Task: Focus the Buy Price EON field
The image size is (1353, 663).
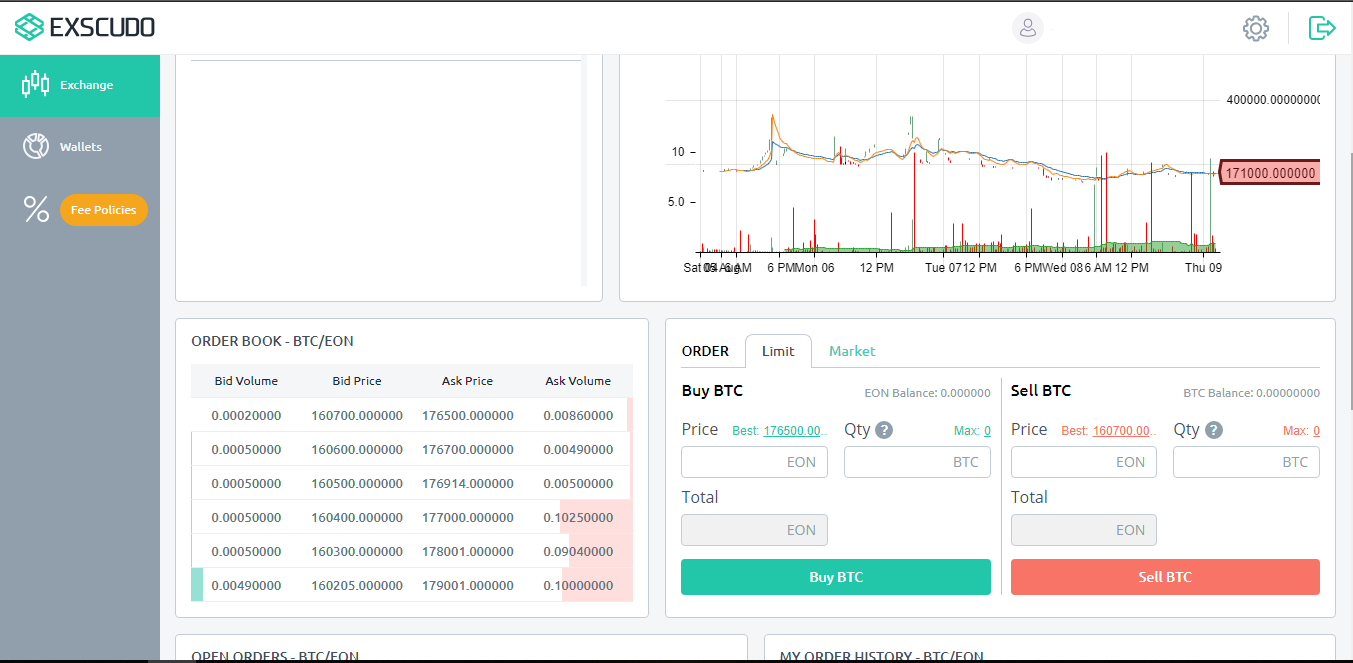Action: (754, 462)
